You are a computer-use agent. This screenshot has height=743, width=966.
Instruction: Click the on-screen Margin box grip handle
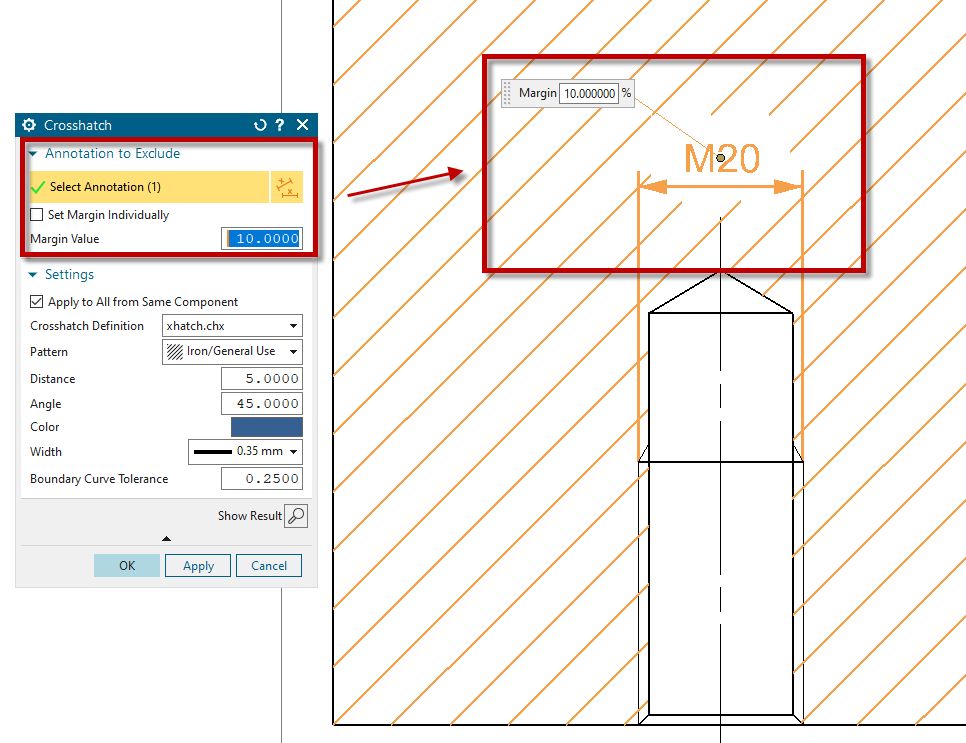point(508,93)
